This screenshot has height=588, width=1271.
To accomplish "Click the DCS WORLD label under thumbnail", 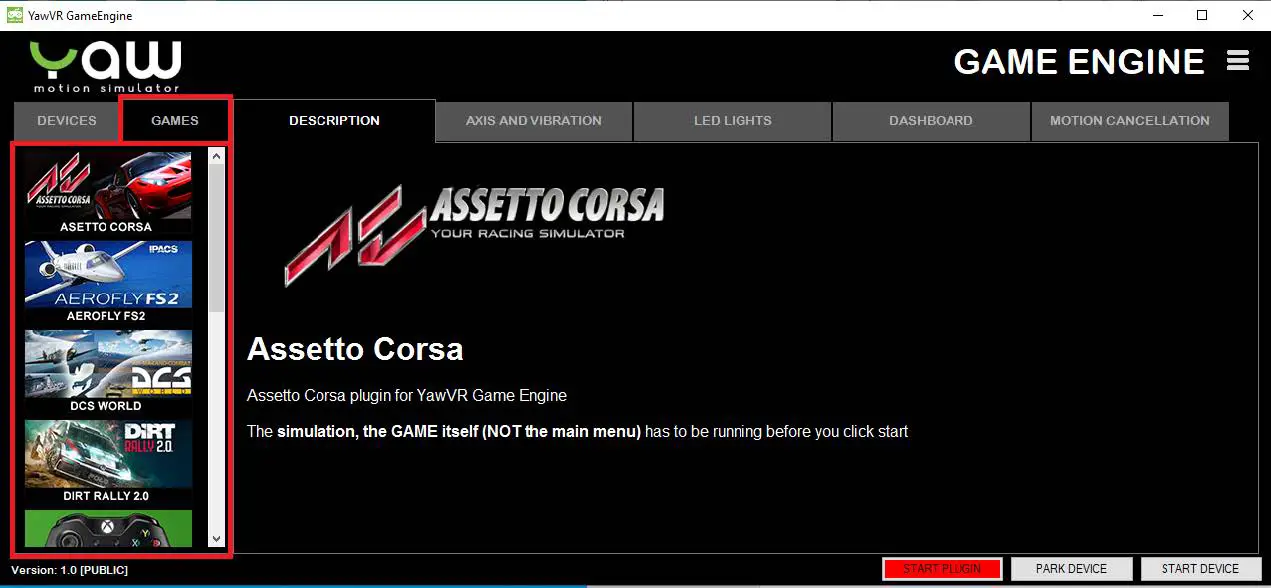I will tap(106, 406).
